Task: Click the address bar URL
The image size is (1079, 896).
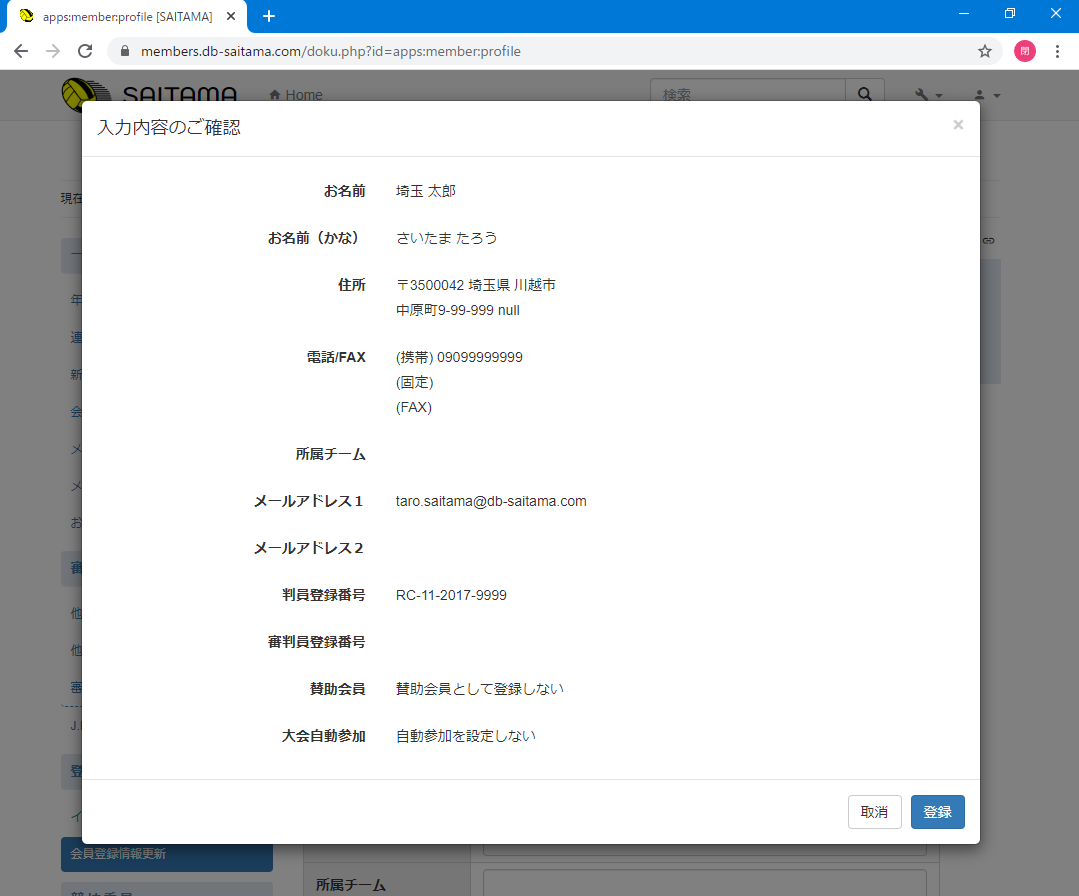Action: [330, 51]
